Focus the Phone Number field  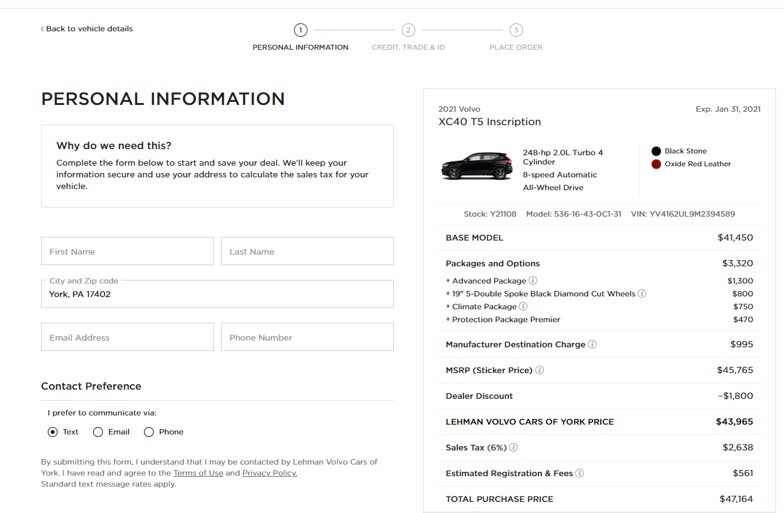pos(308,337)
